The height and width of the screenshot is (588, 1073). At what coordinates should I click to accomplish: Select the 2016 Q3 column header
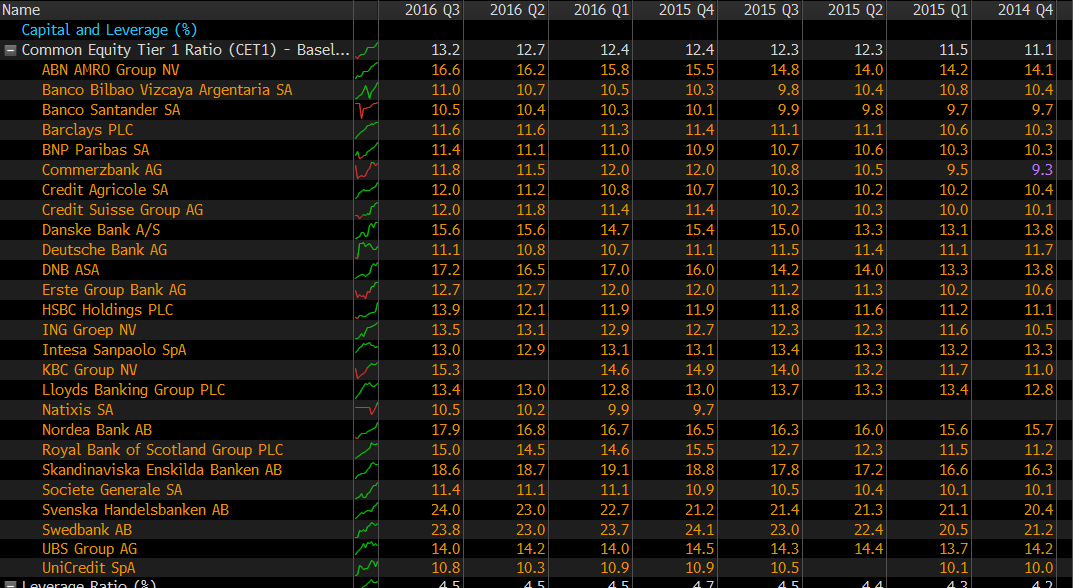(432, 10)
